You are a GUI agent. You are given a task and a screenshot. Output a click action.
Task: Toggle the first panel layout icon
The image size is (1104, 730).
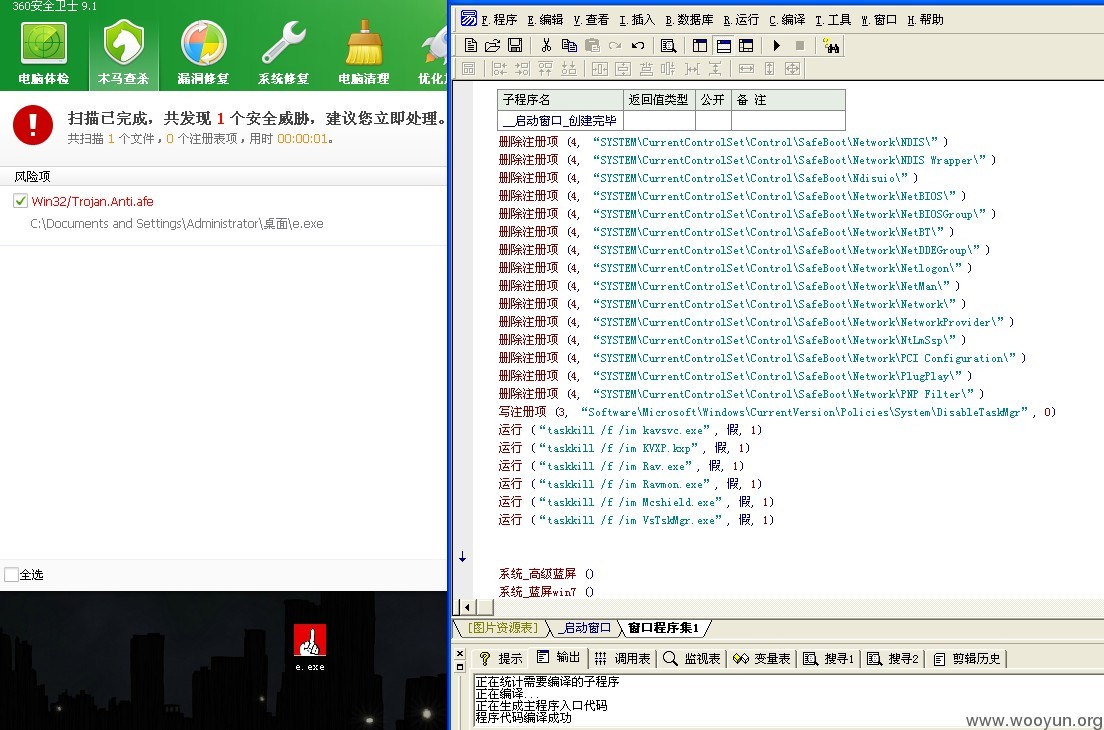point(700,46)
